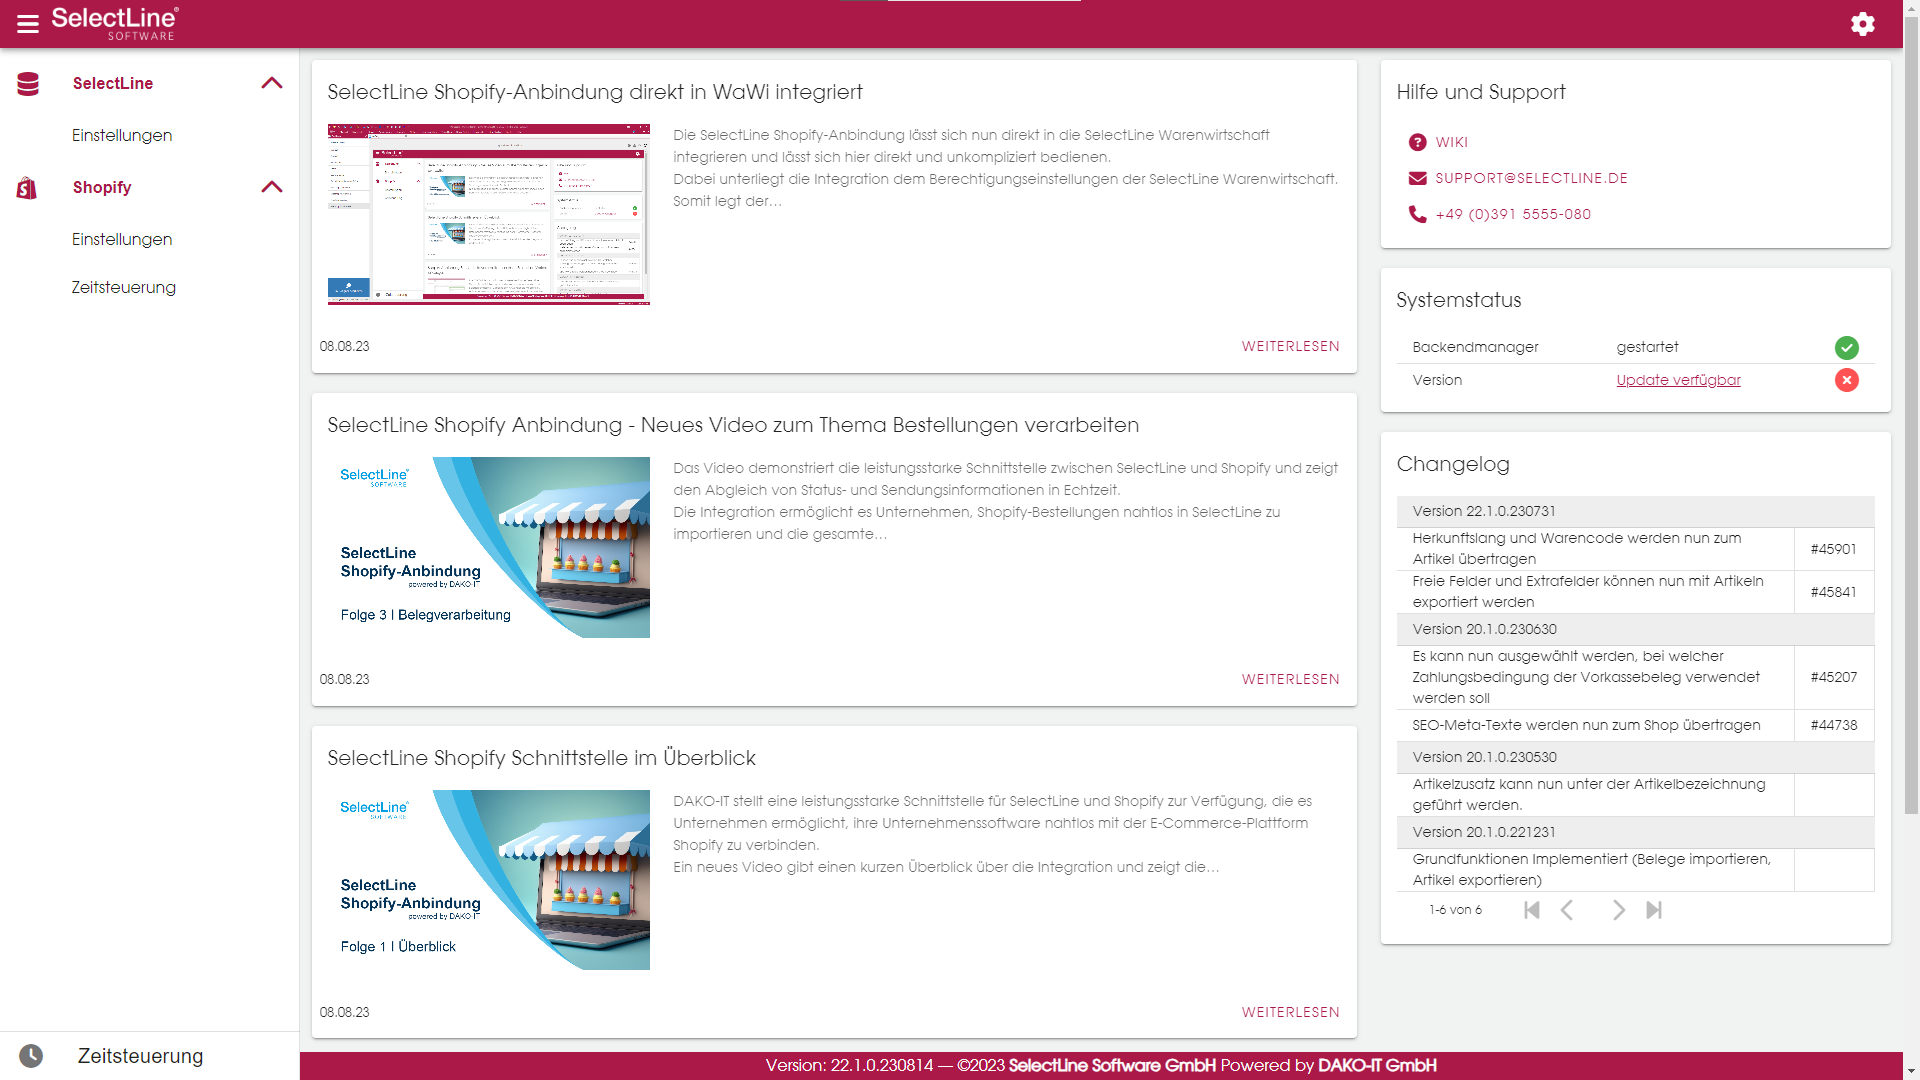Click the Hilfe und Support heading

pos(1481,92)
